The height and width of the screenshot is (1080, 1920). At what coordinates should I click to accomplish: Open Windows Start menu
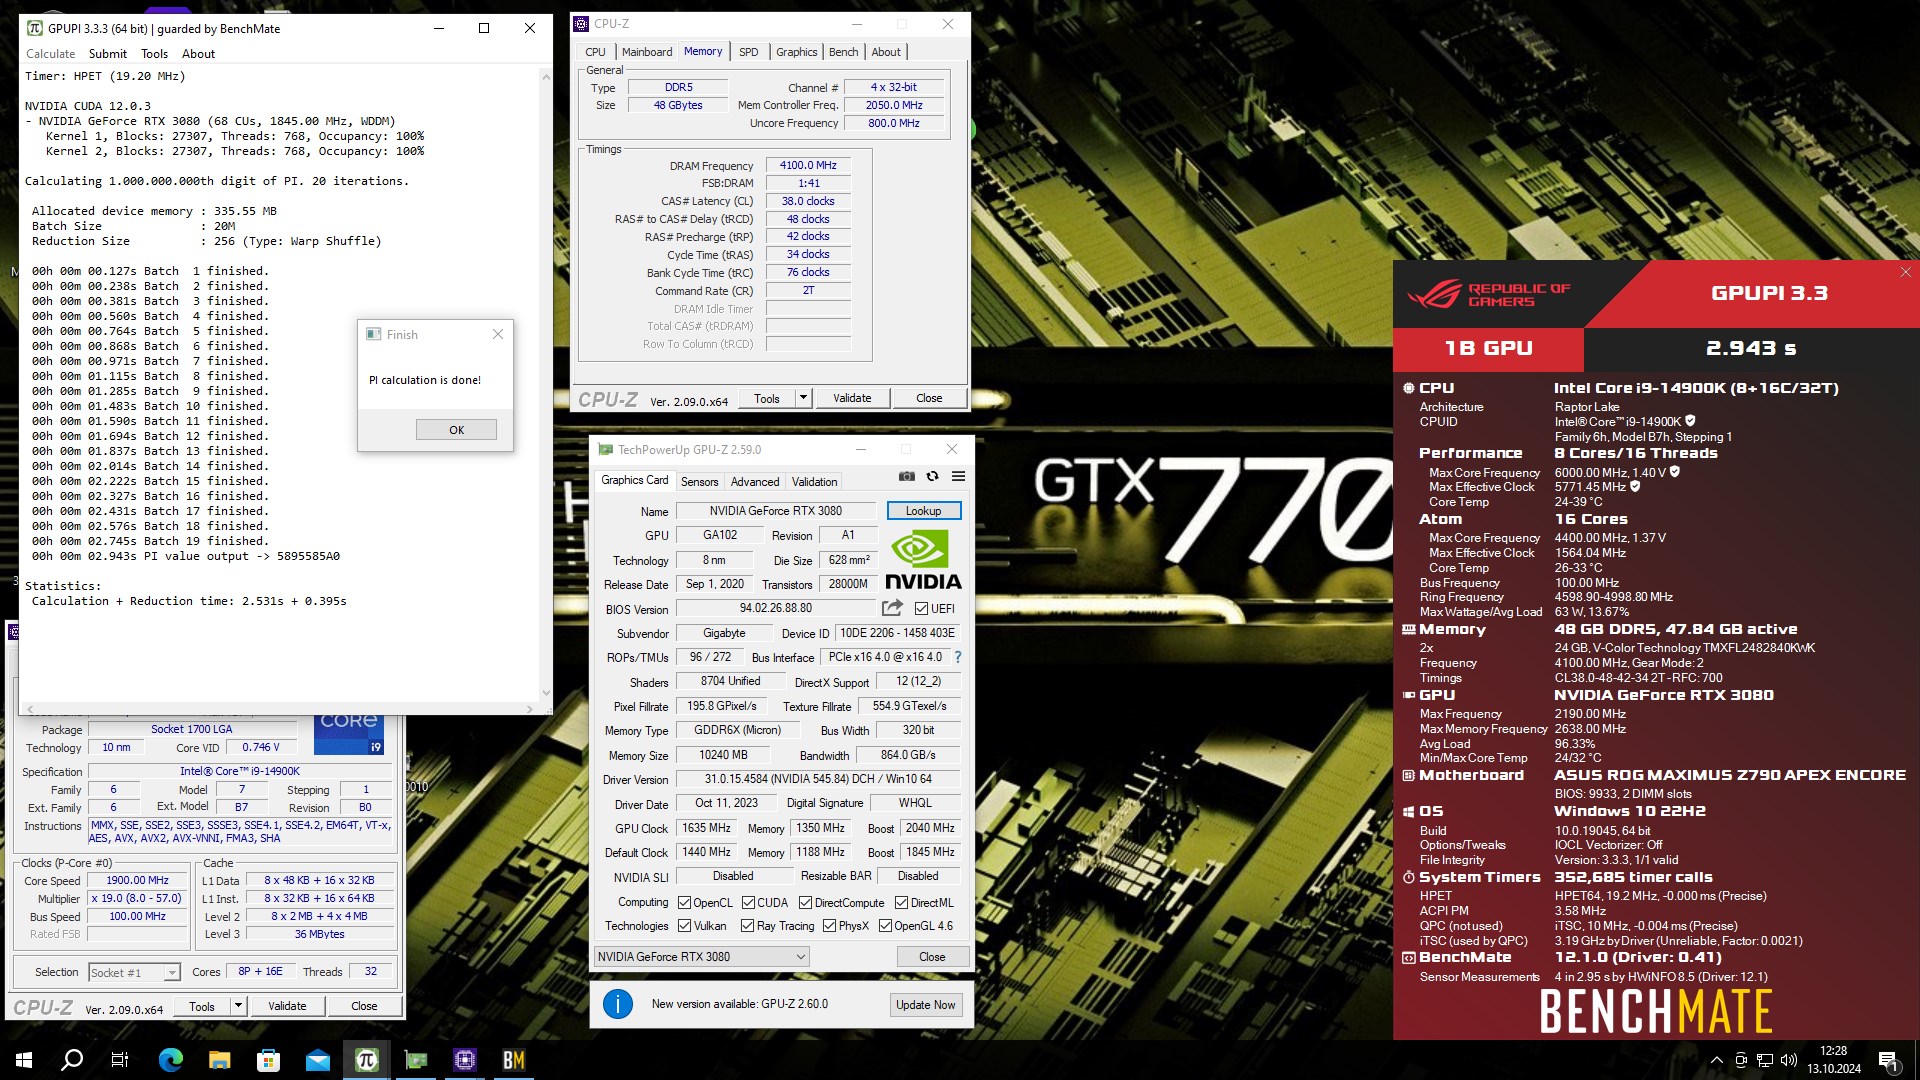pyautogui.click(x=24, y=1060)
